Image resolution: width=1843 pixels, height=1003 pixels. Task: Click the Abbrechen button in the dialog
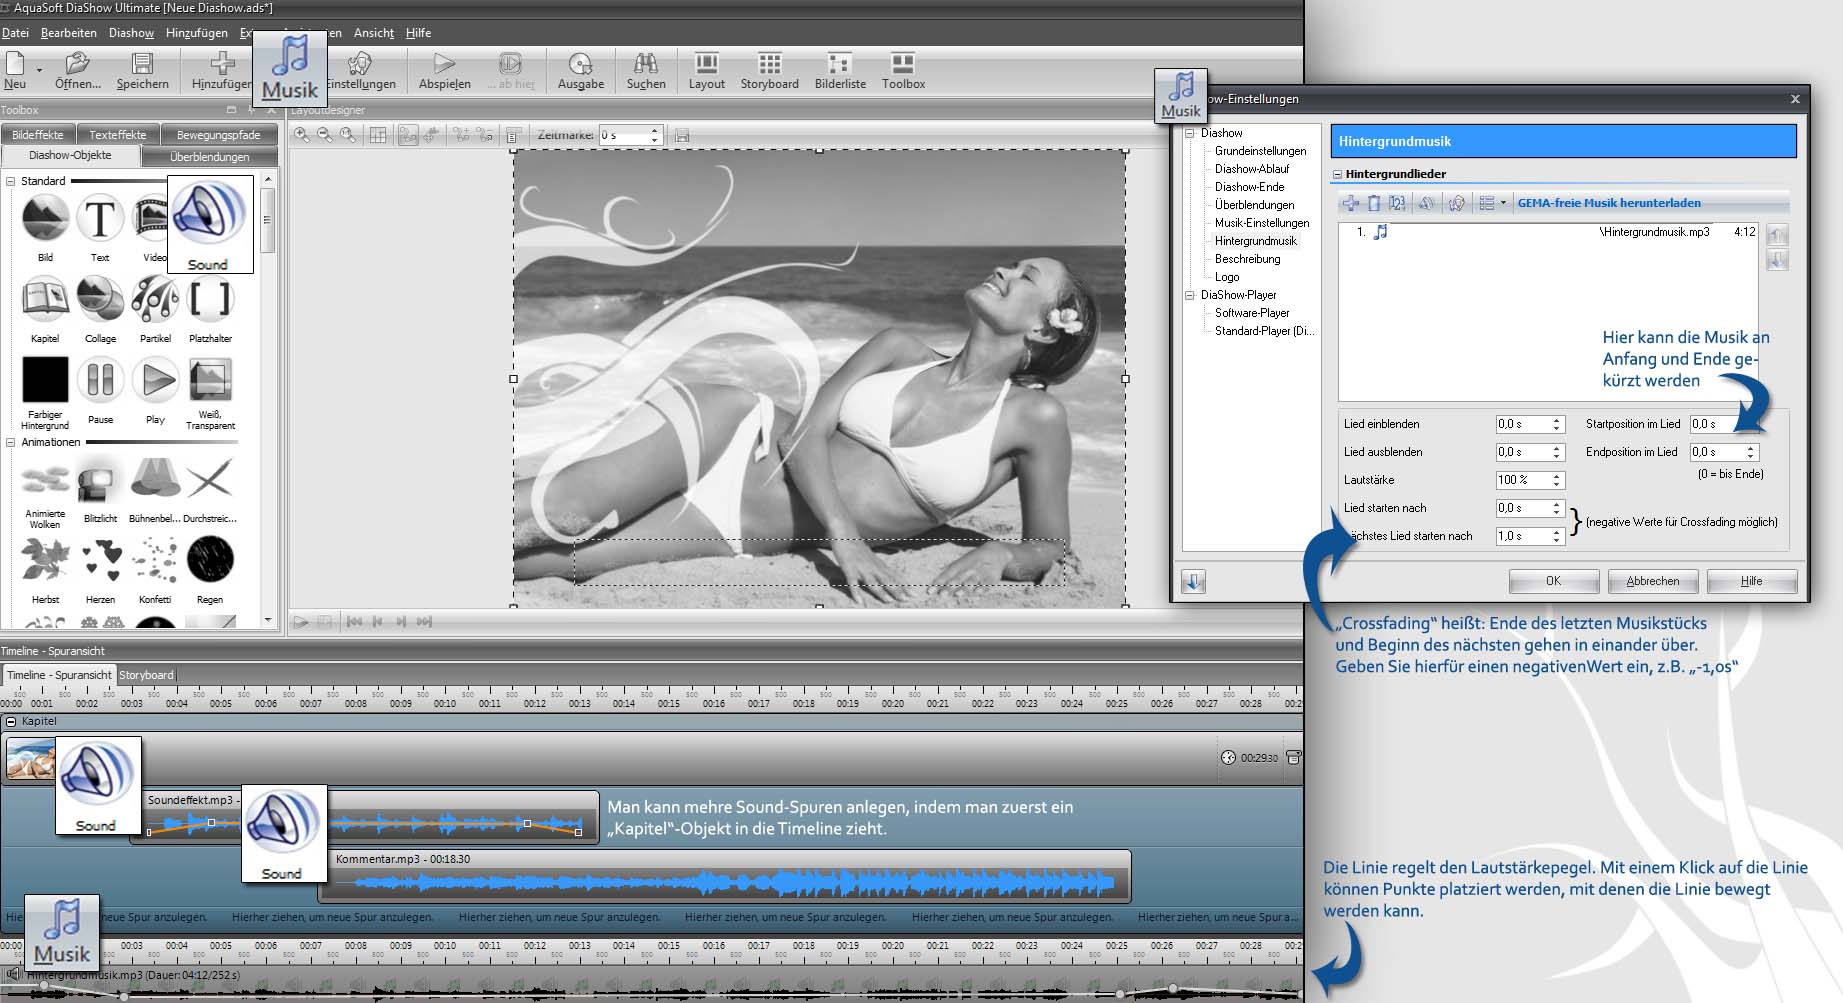click(x=1652, y=581)
